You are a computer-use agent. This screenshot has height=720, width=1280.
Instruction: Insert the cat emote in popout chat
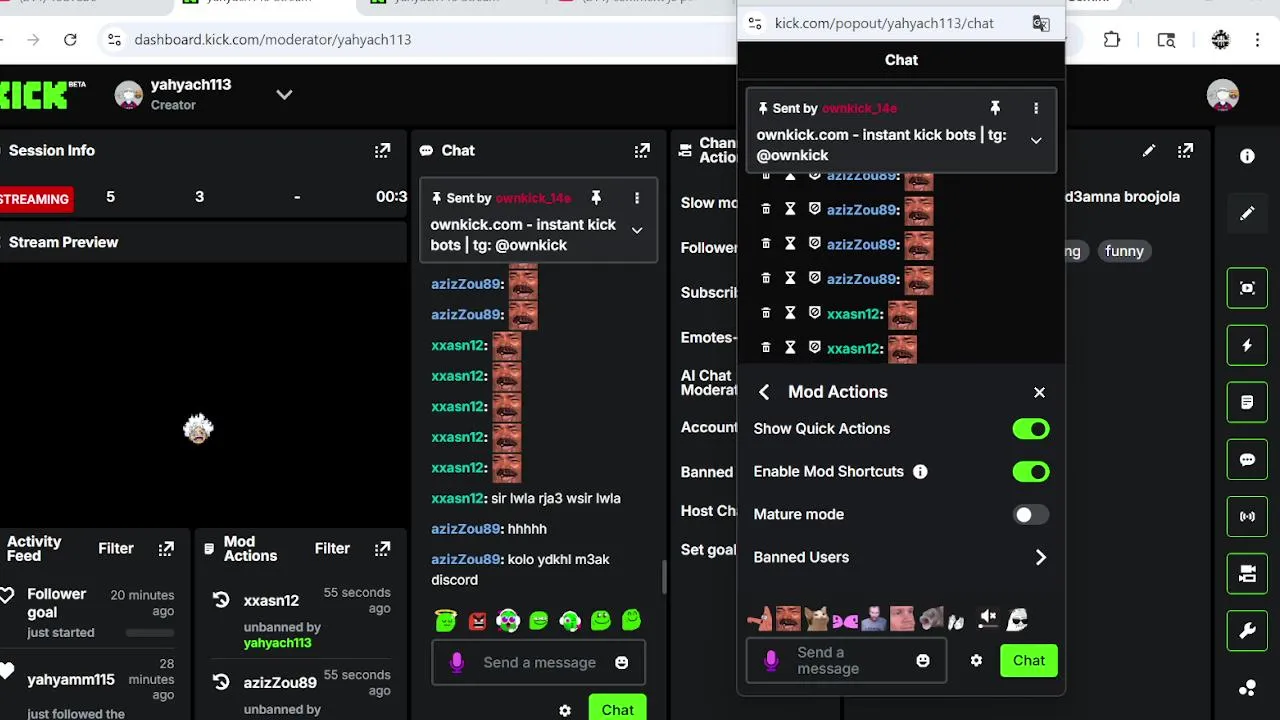(x=817, y=620)
